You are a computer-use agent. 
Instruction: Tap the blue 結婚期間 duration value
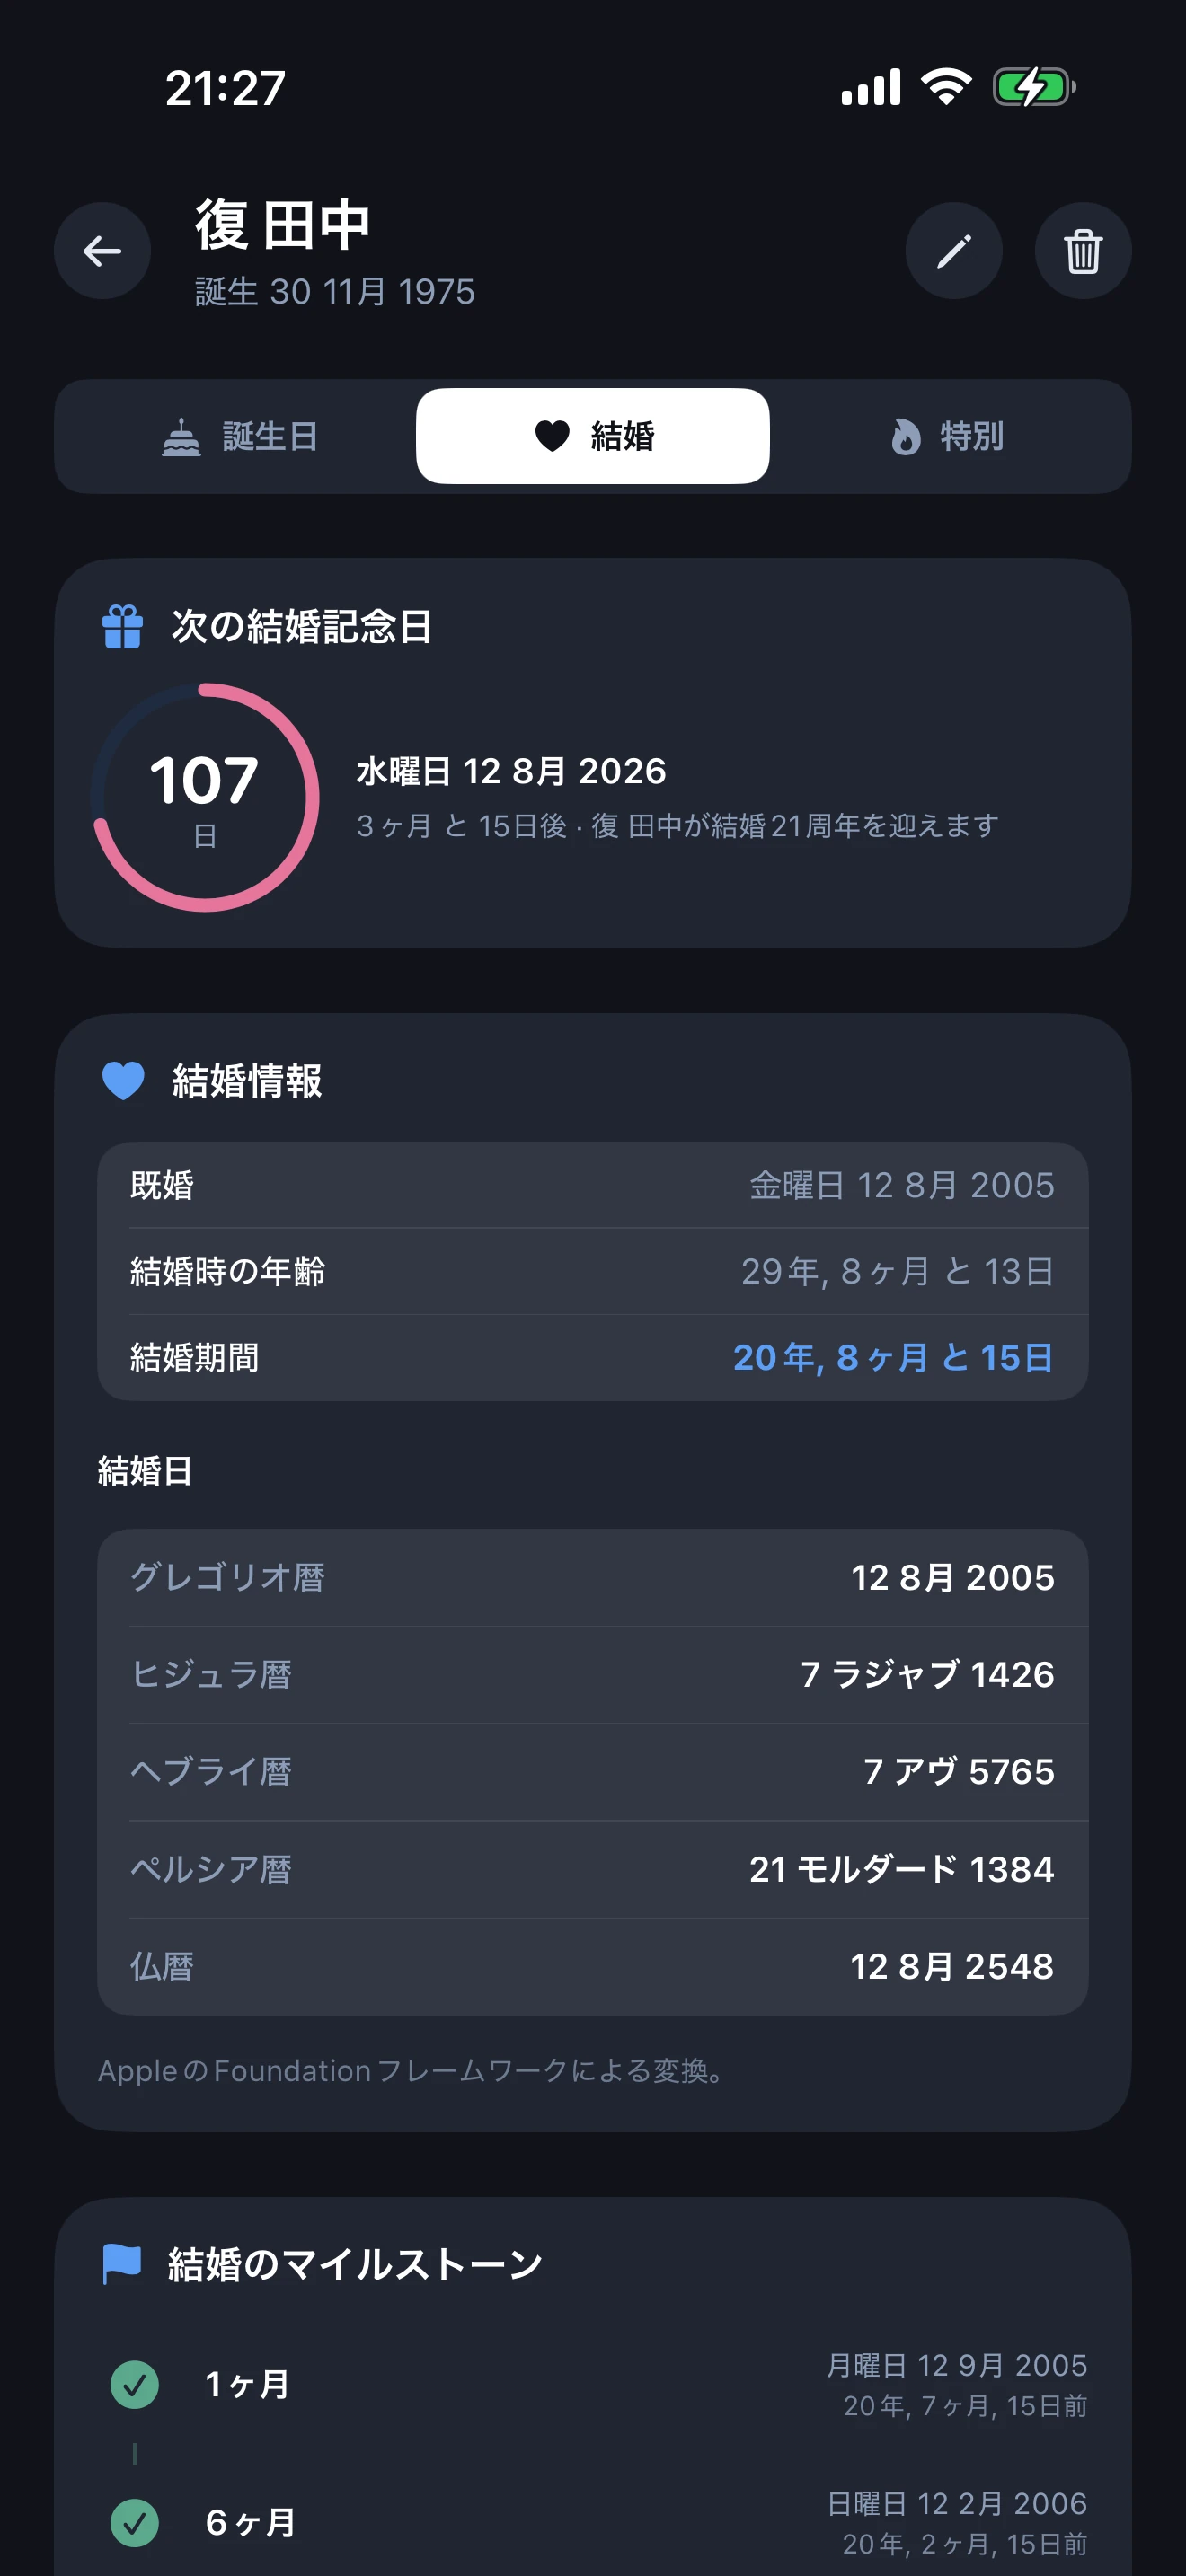pos(892,1358)
